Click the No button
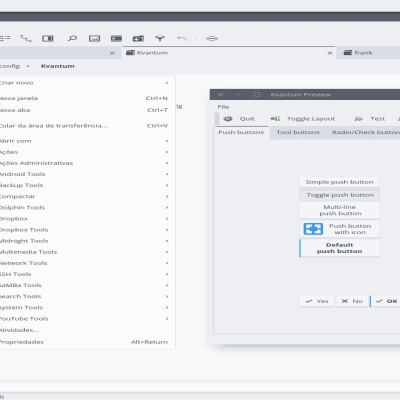 pyautogui.click(x=352, y=301)
